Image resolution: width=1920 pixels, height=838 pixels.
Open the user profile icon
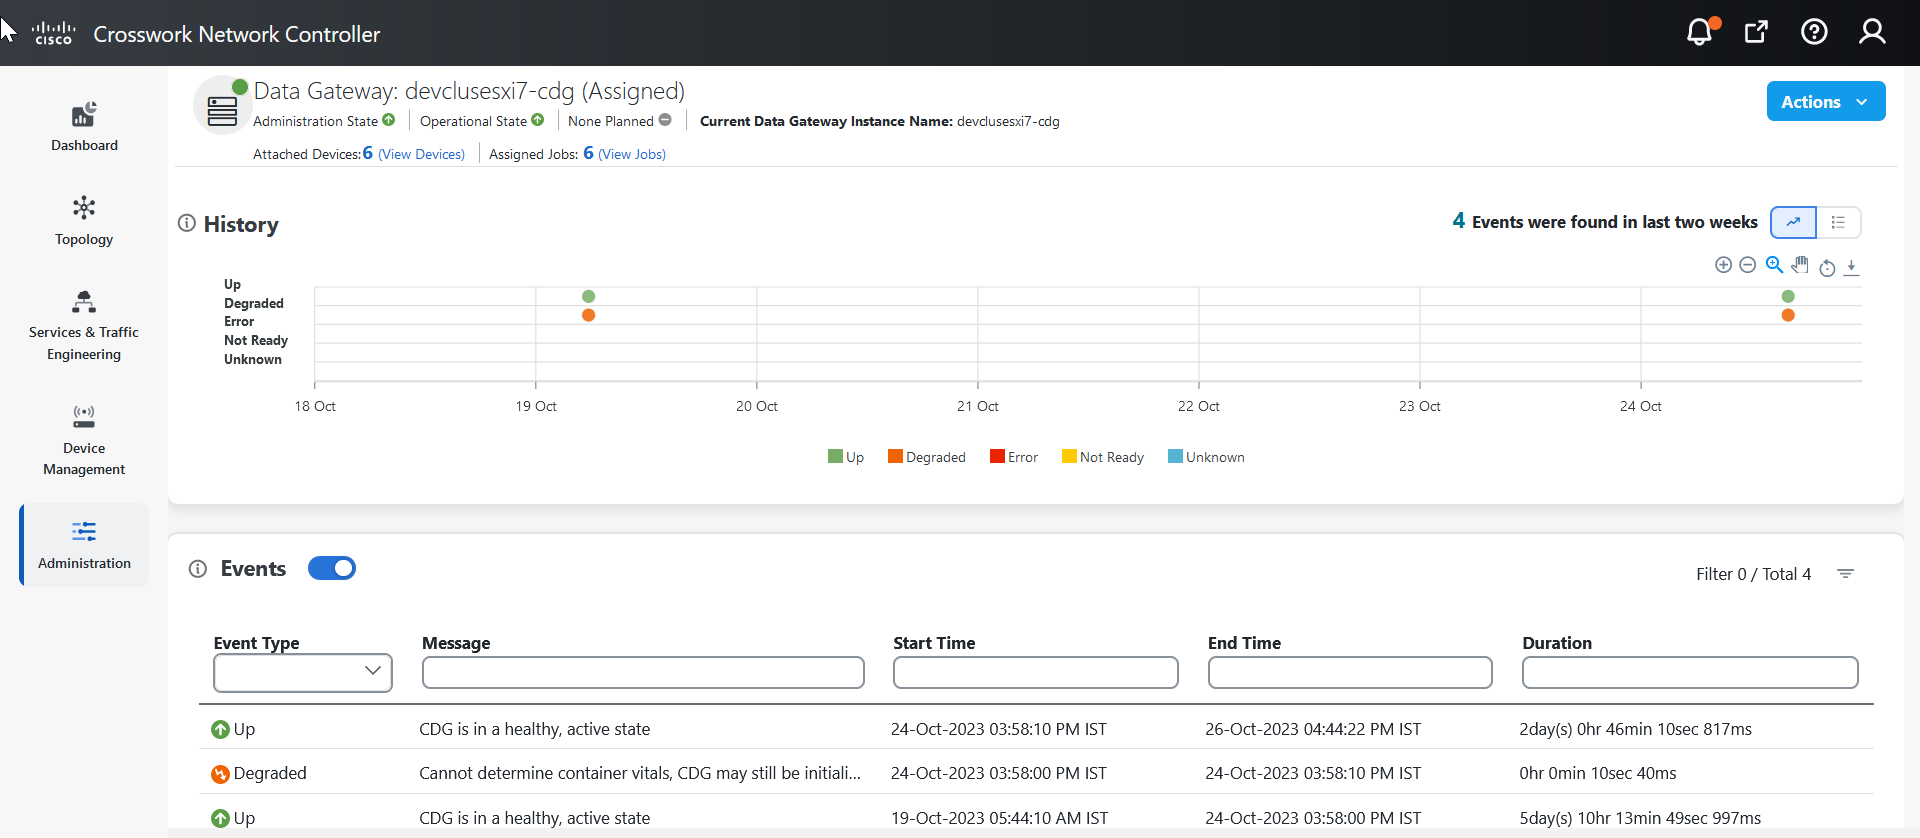click(x=1872, y=32)
